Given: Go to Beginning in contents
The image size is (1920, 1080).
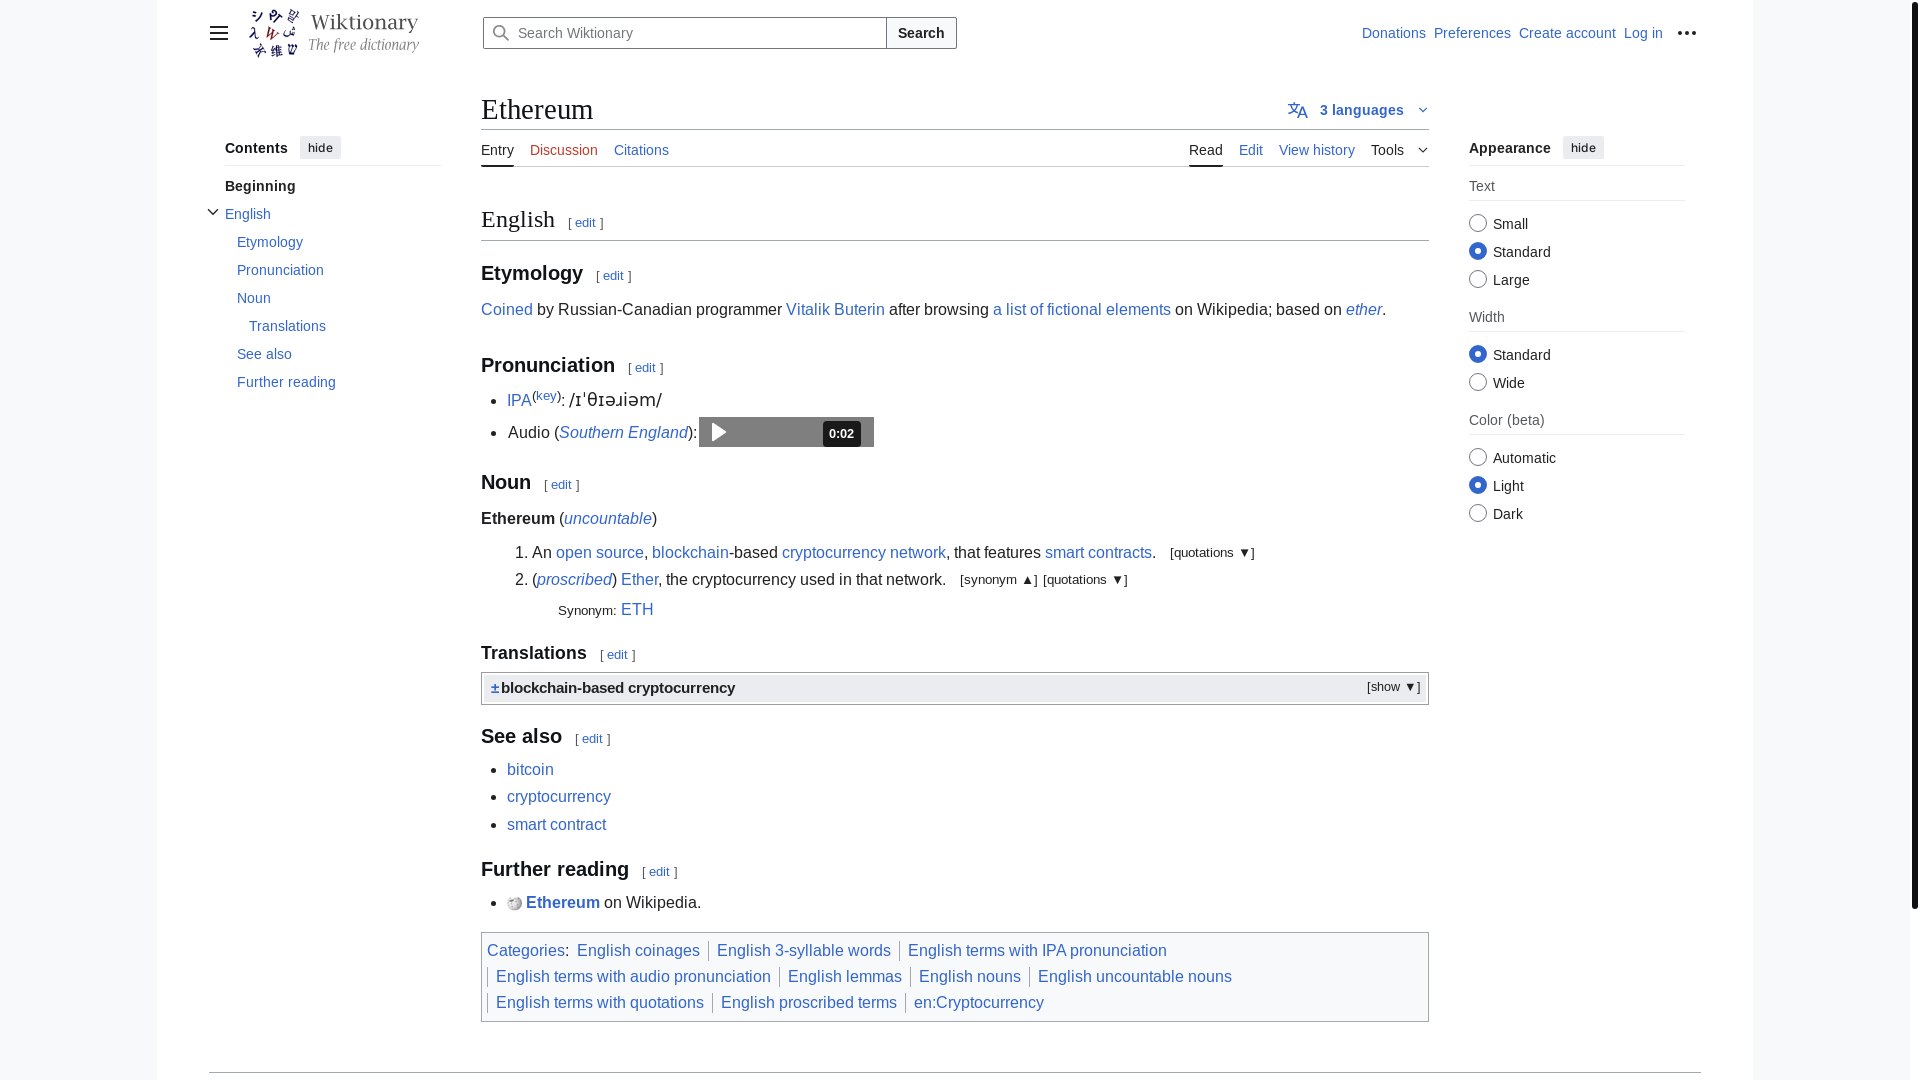Looking at the screenshot, I should (x=260, y=186).
